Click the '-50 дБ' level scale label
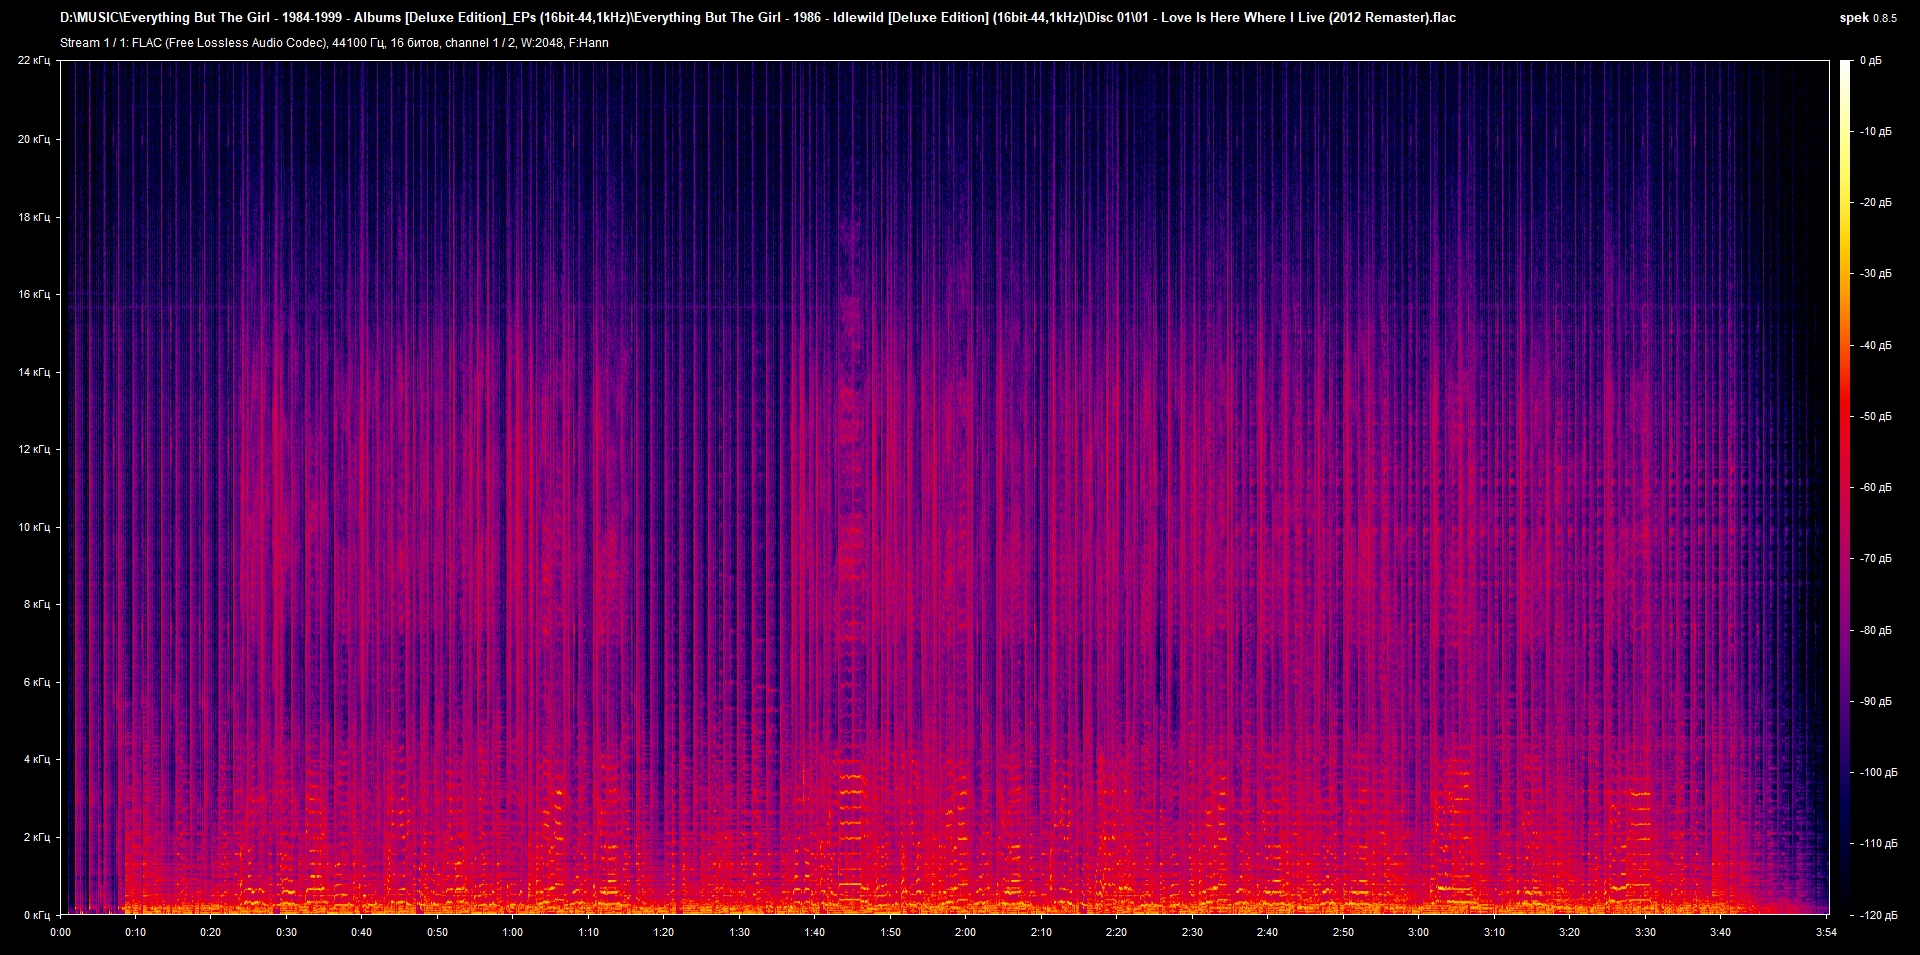 click(1876, 417)
